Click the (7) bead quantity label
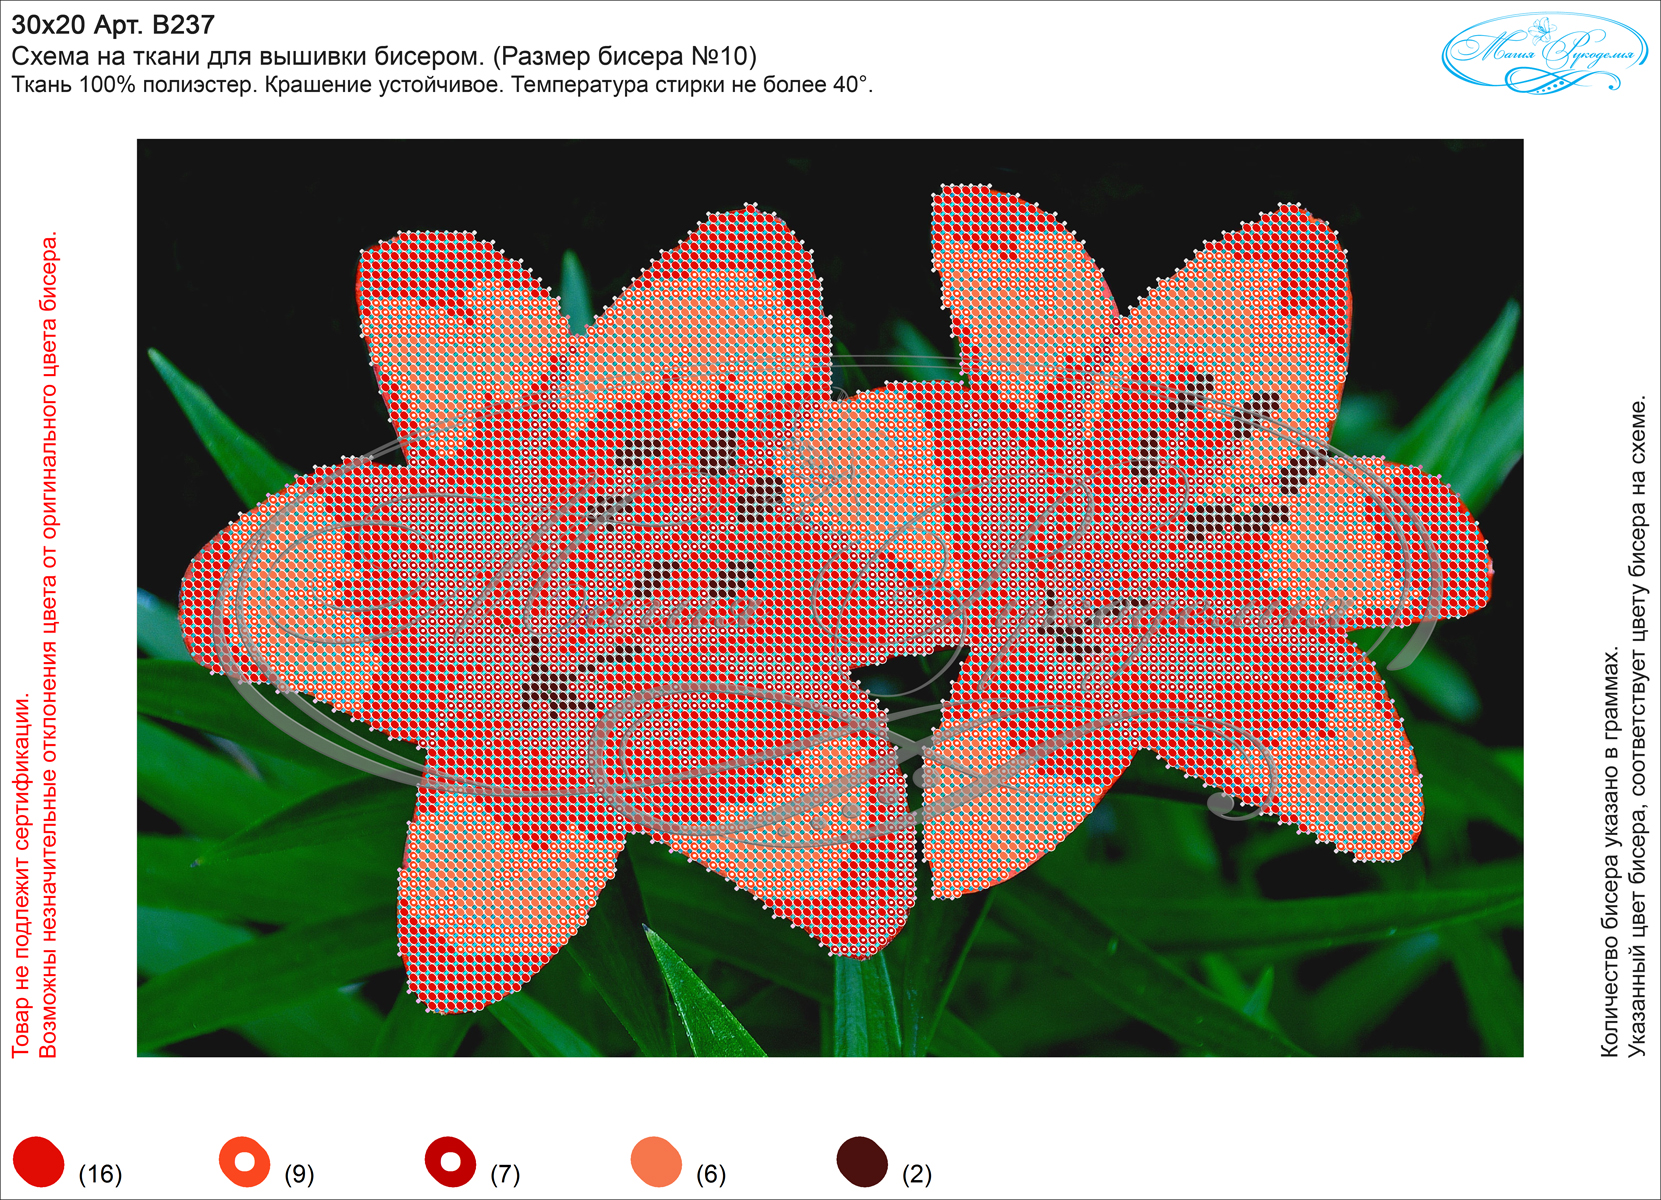This screenshot has height=1200, width=1661. coord(505,1173)
